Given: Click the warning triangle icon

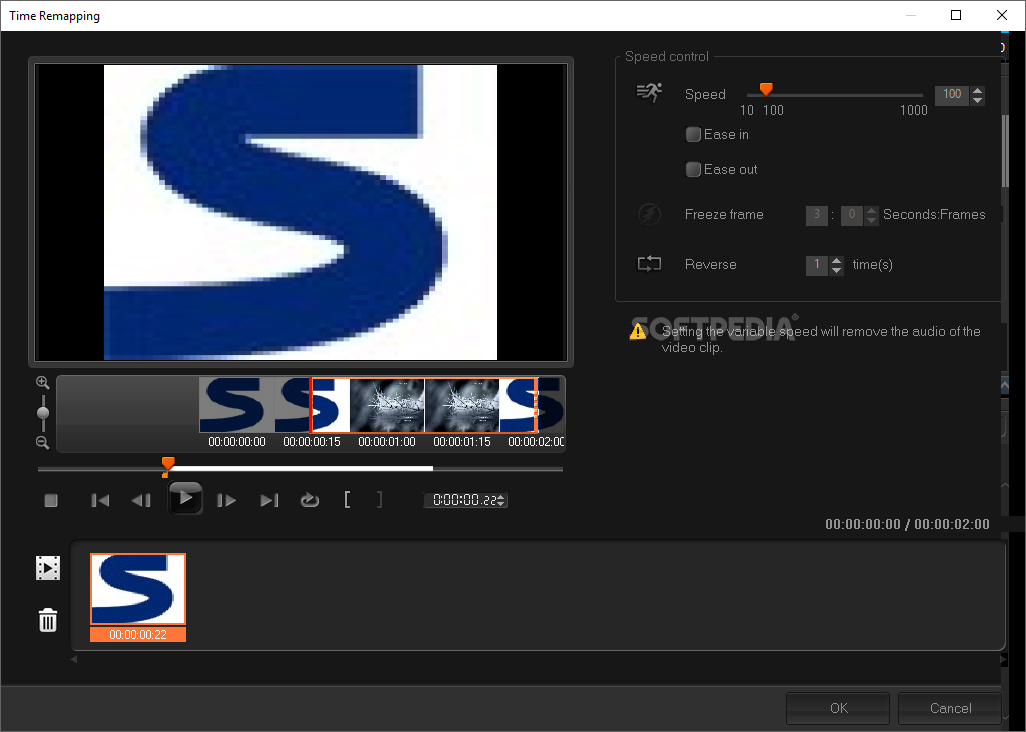Looking at the screenshot, I should pos(638,332).
